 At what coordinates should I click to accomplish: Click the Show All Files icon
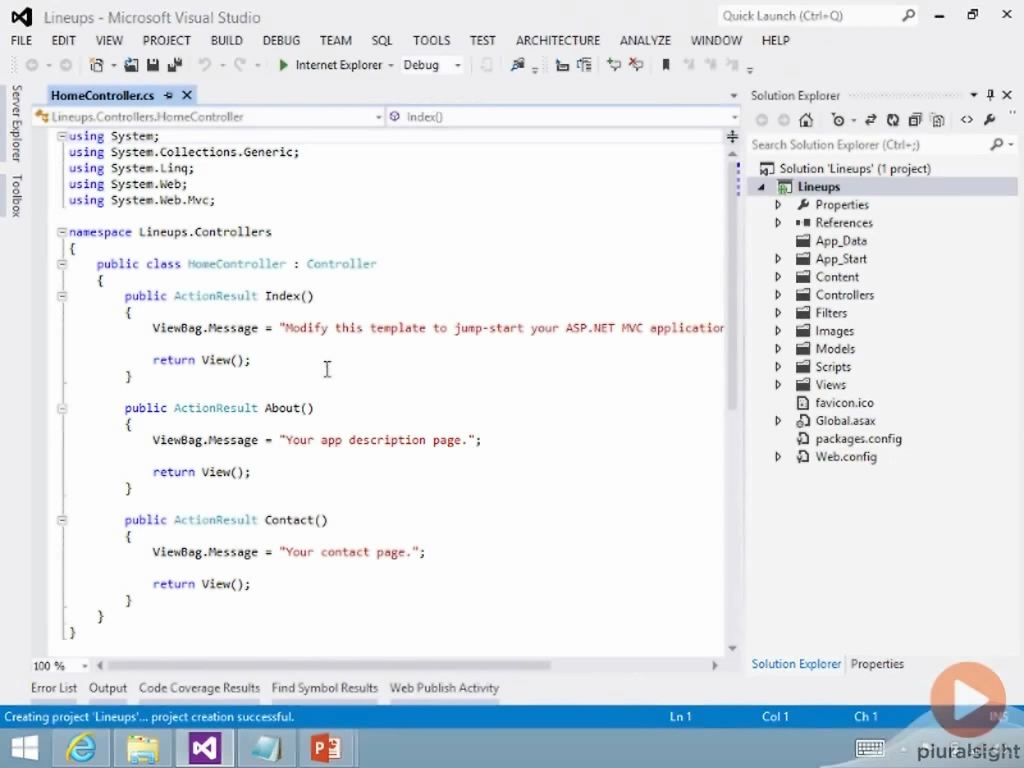[938, 120]
